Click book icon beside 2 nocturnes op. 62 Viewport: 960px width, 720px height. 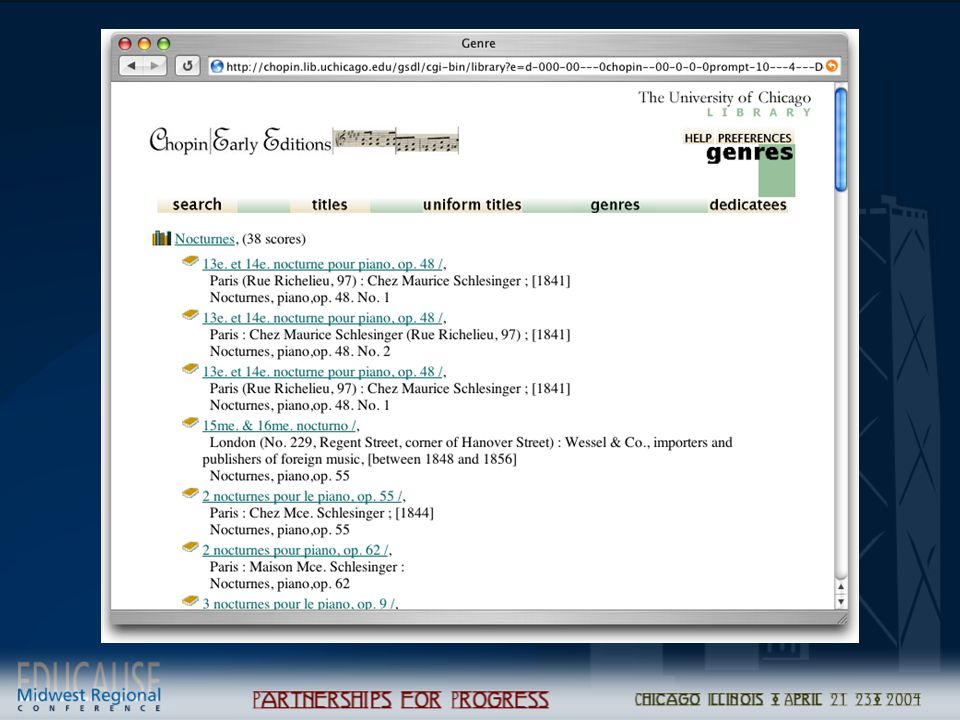190,547
